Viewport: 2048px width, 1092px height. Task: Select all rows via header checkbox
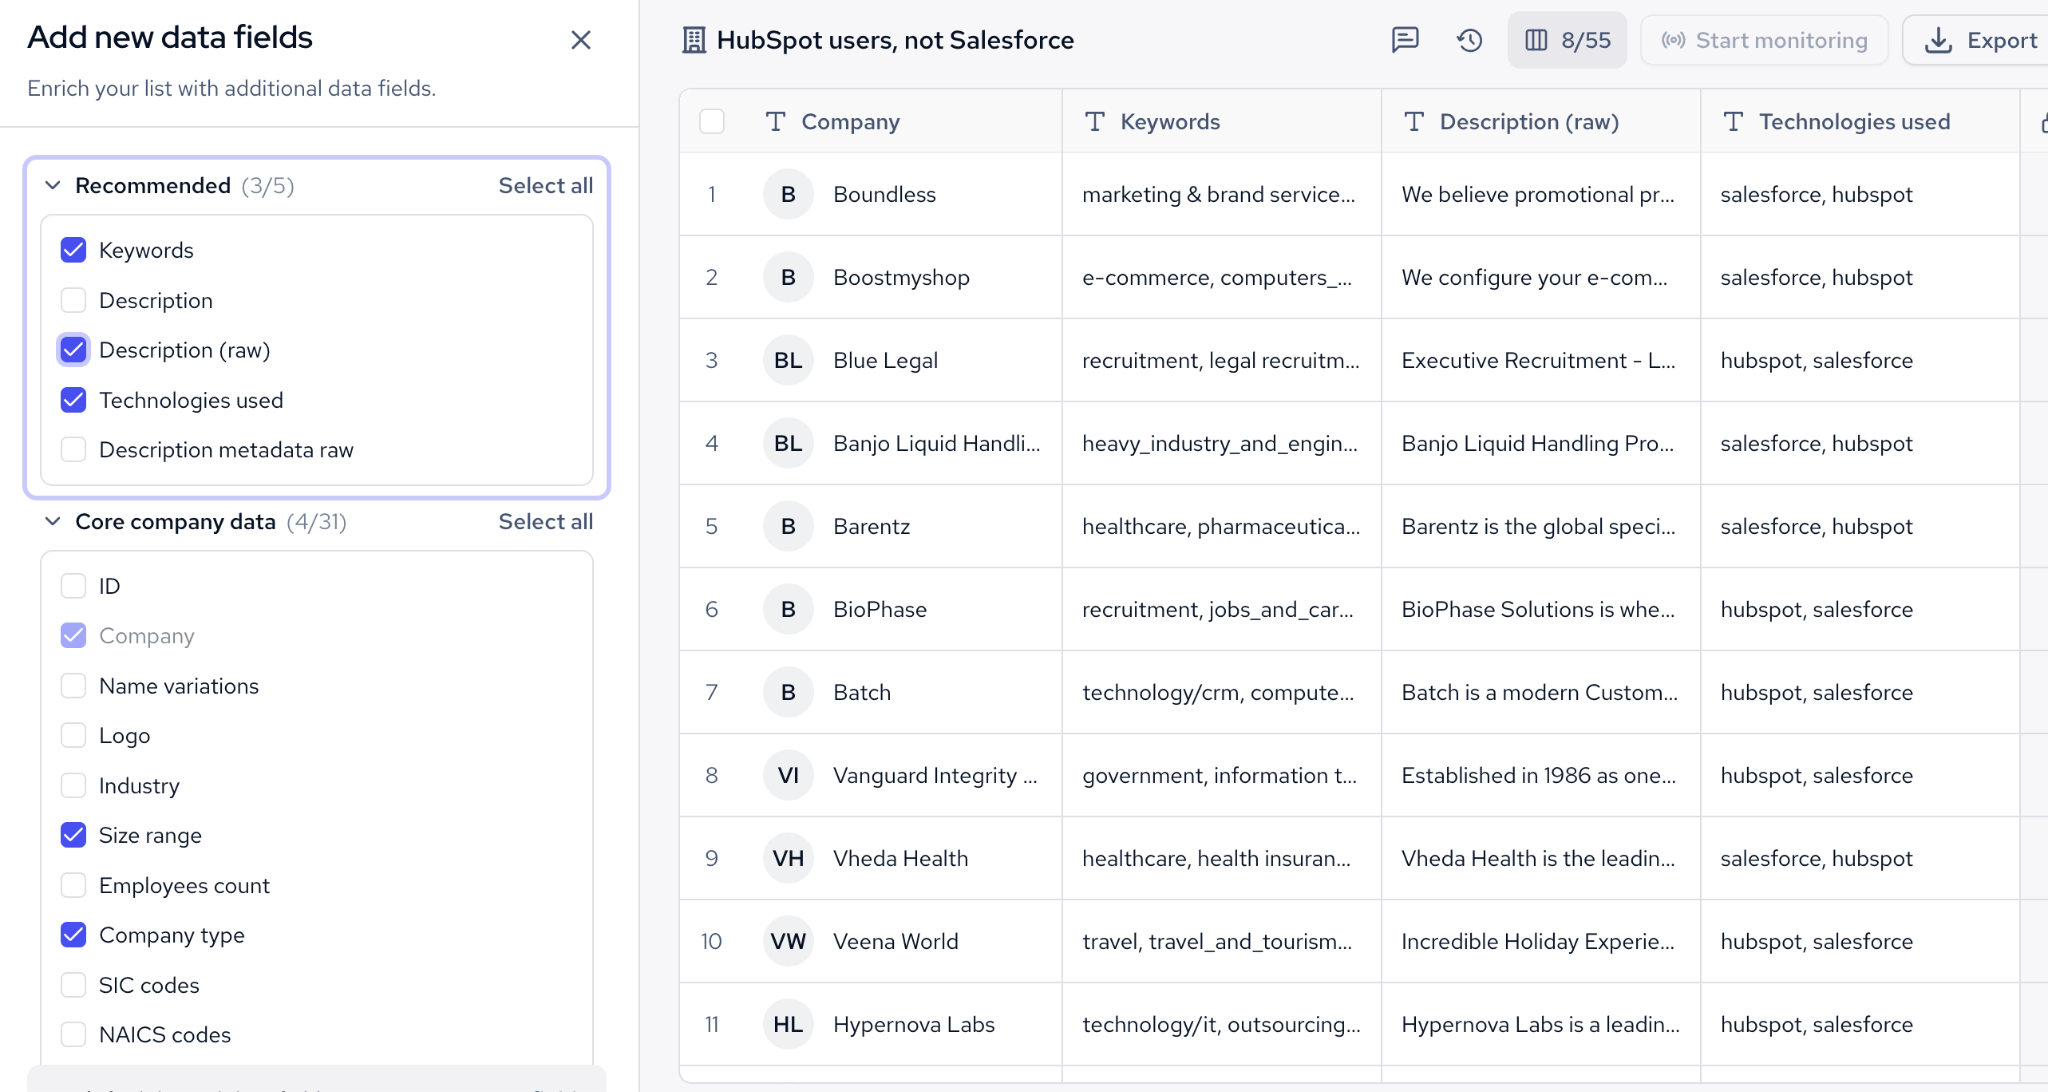pos(712,122)
